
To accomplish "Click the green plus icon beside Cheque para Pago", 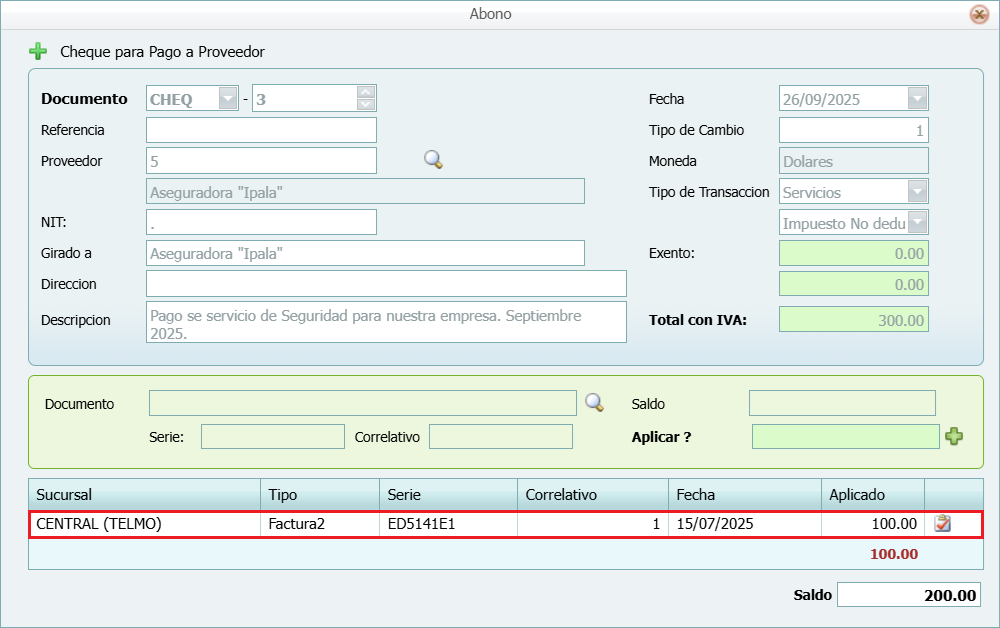I will click(38, 51).
